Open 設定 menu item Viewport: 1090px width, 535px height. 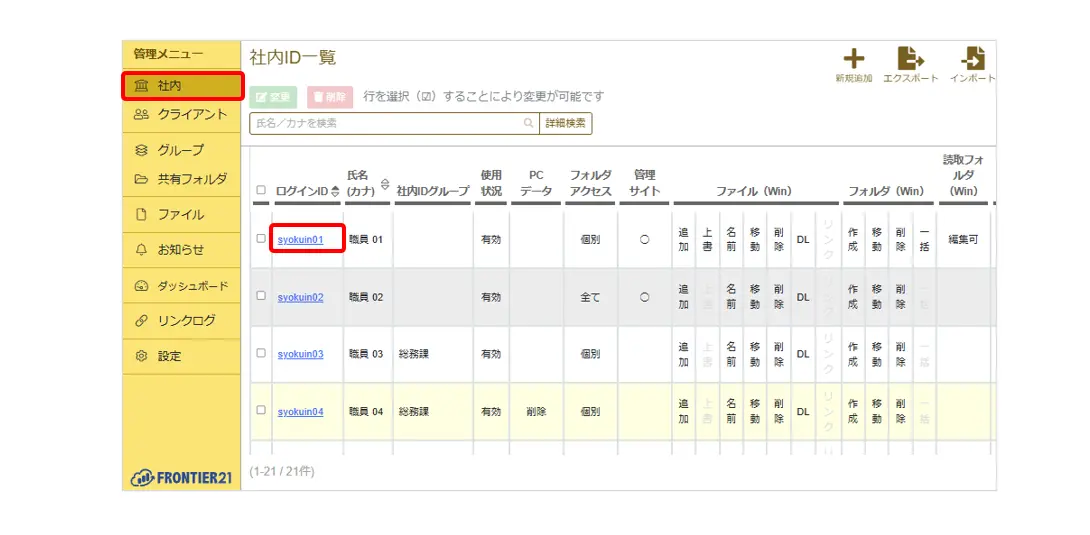[x=181, y=356]
